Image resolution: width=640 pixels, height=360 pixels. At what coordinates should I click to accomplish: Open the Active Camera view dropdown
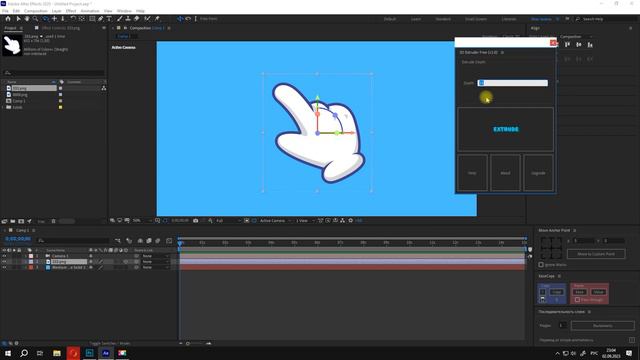[275, 220]
